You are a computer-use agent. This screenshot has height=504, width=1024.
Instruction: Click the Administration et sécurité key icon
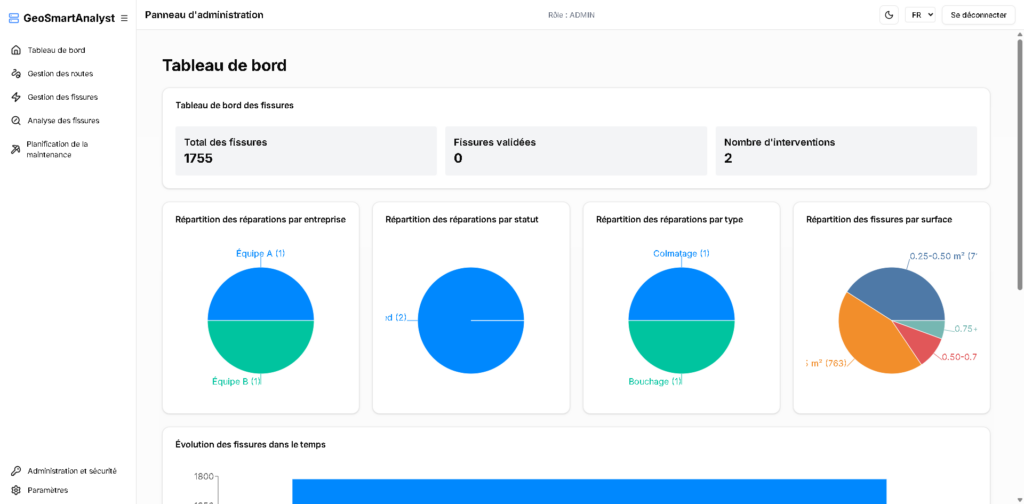coord(16,470)
